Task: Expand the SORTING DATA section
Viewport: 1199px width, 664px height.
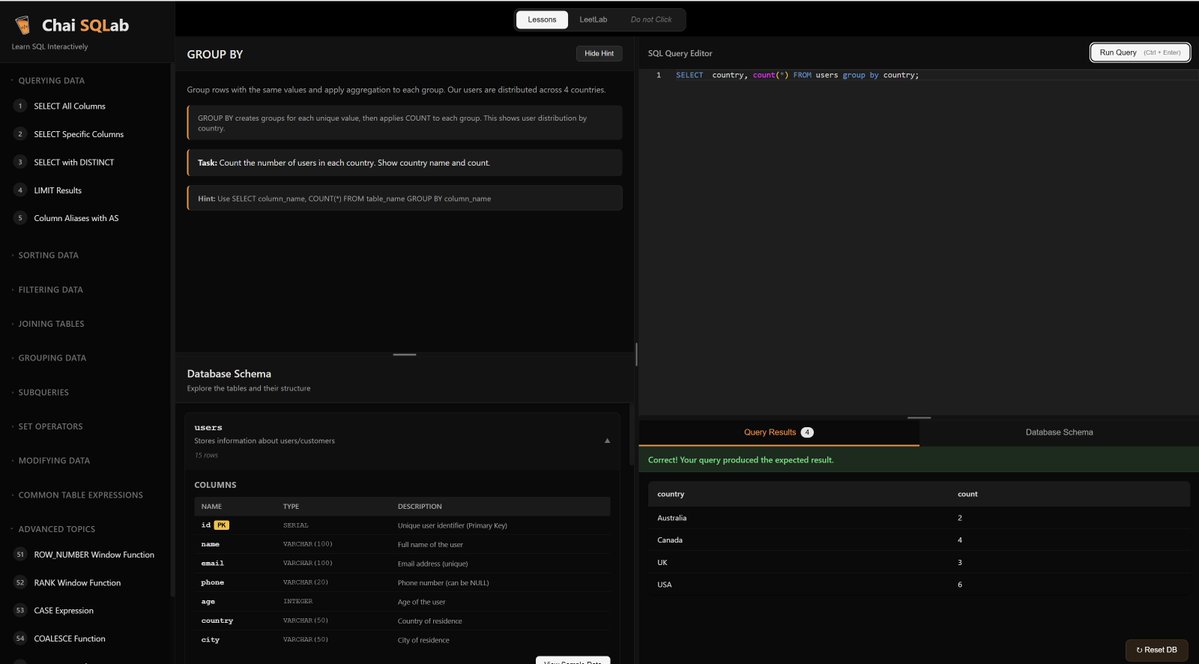Action: 48,256
